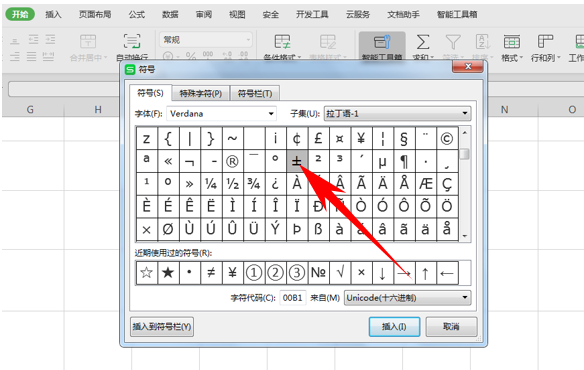
Task: Switch to the 特殊字符(P) tab
Action: (x=201, y=94)
